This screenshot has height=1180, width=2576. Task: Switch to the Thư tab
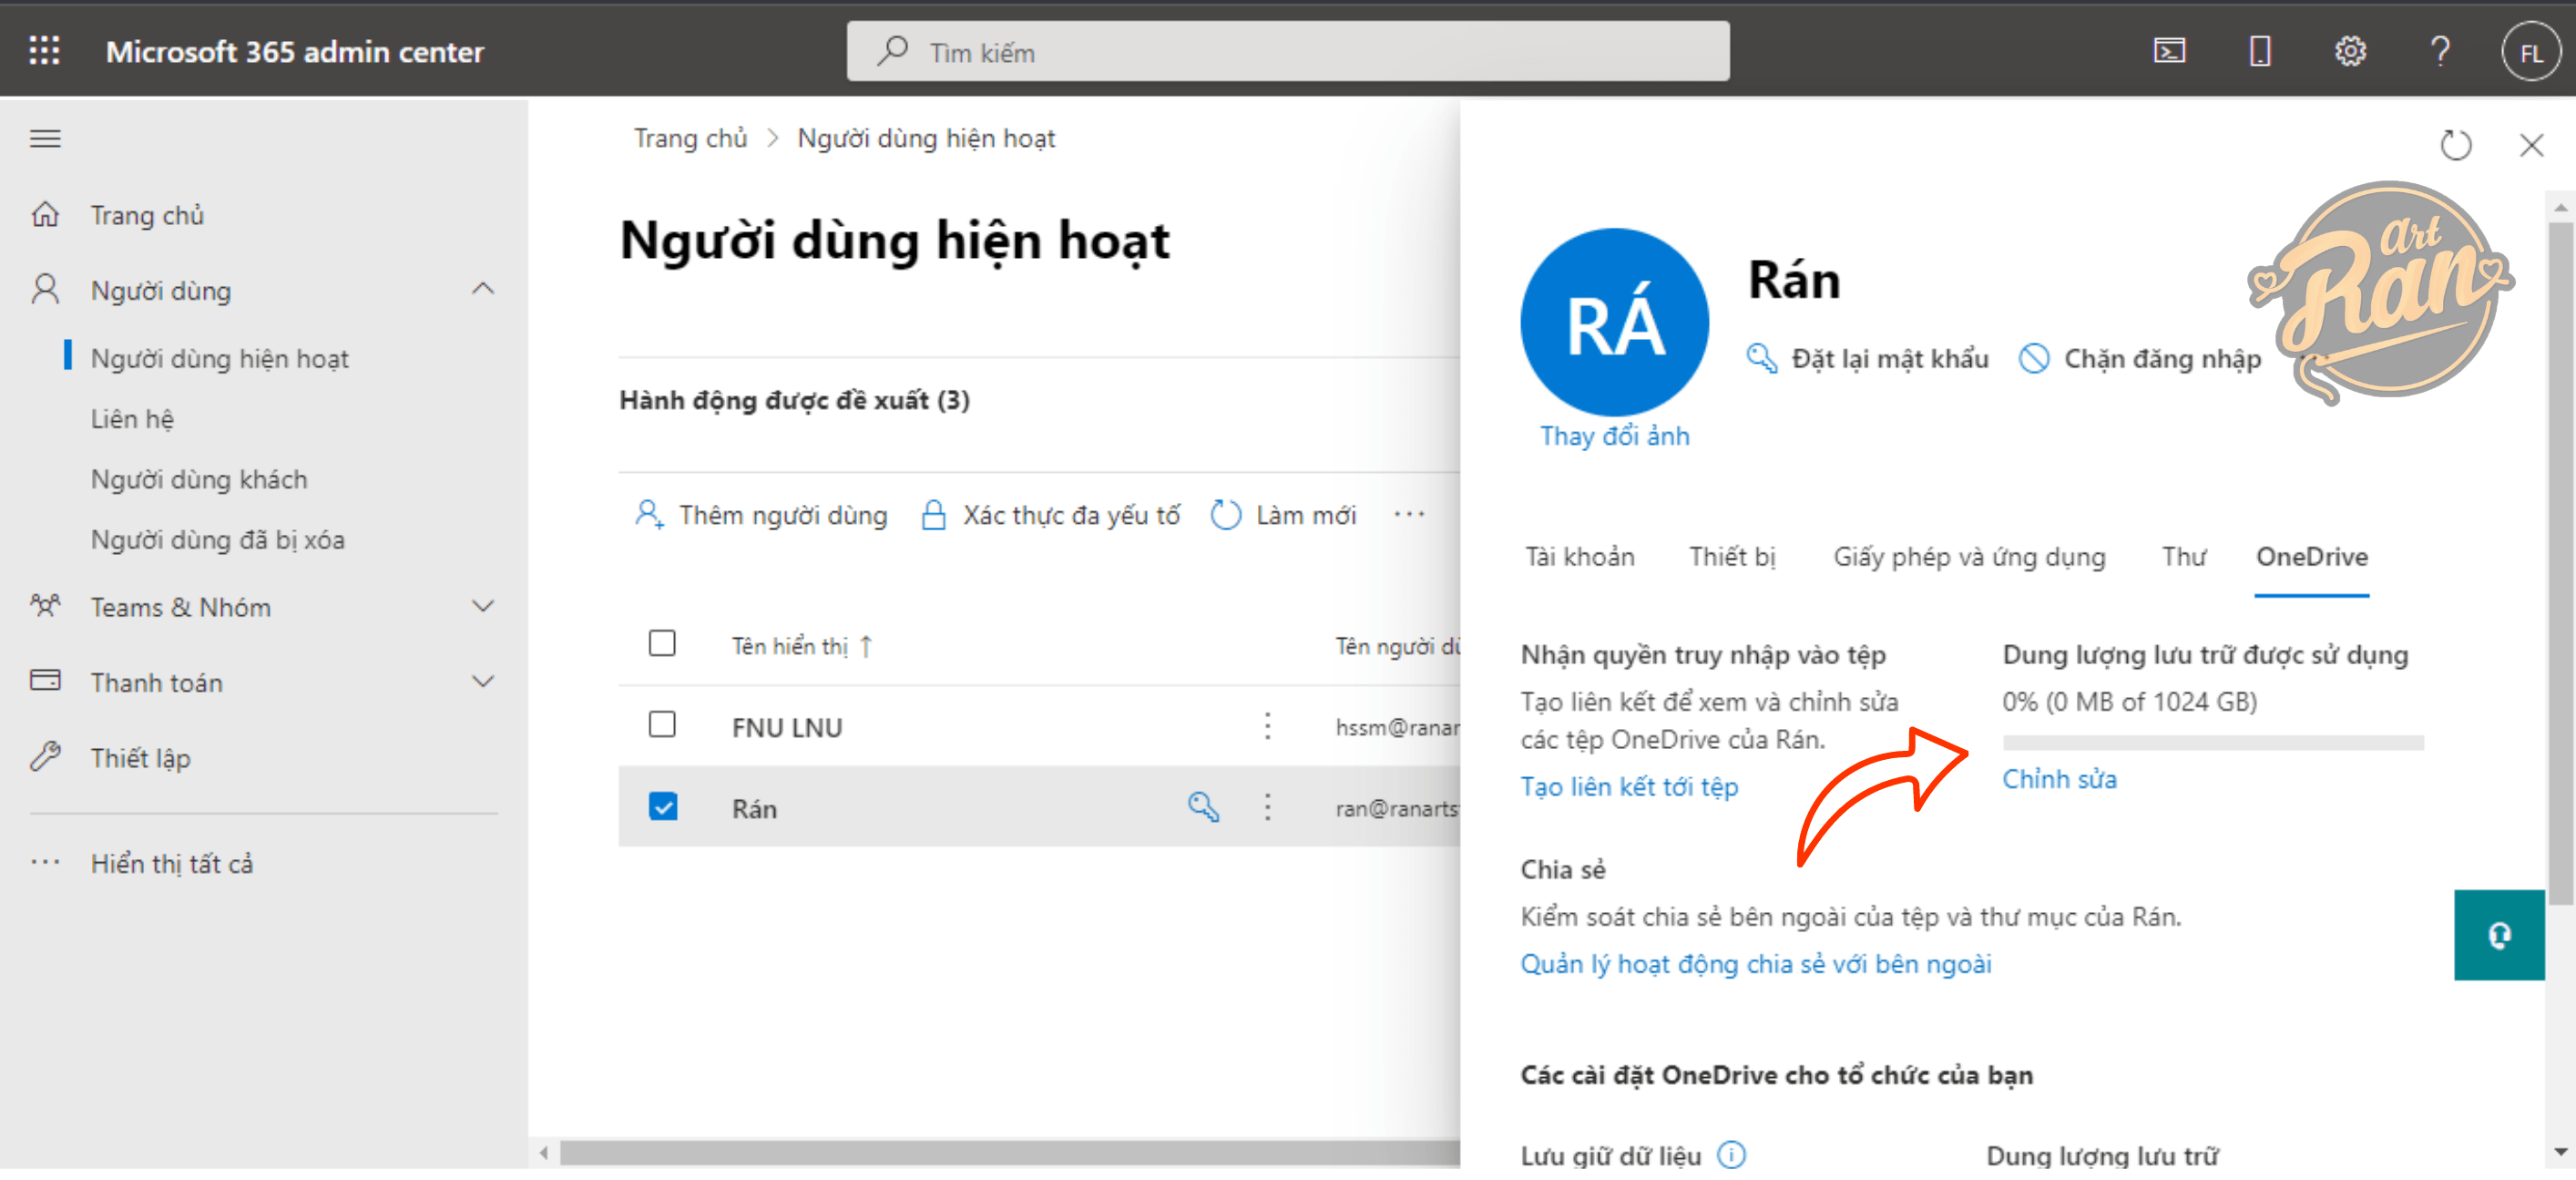click(2183, 556)
